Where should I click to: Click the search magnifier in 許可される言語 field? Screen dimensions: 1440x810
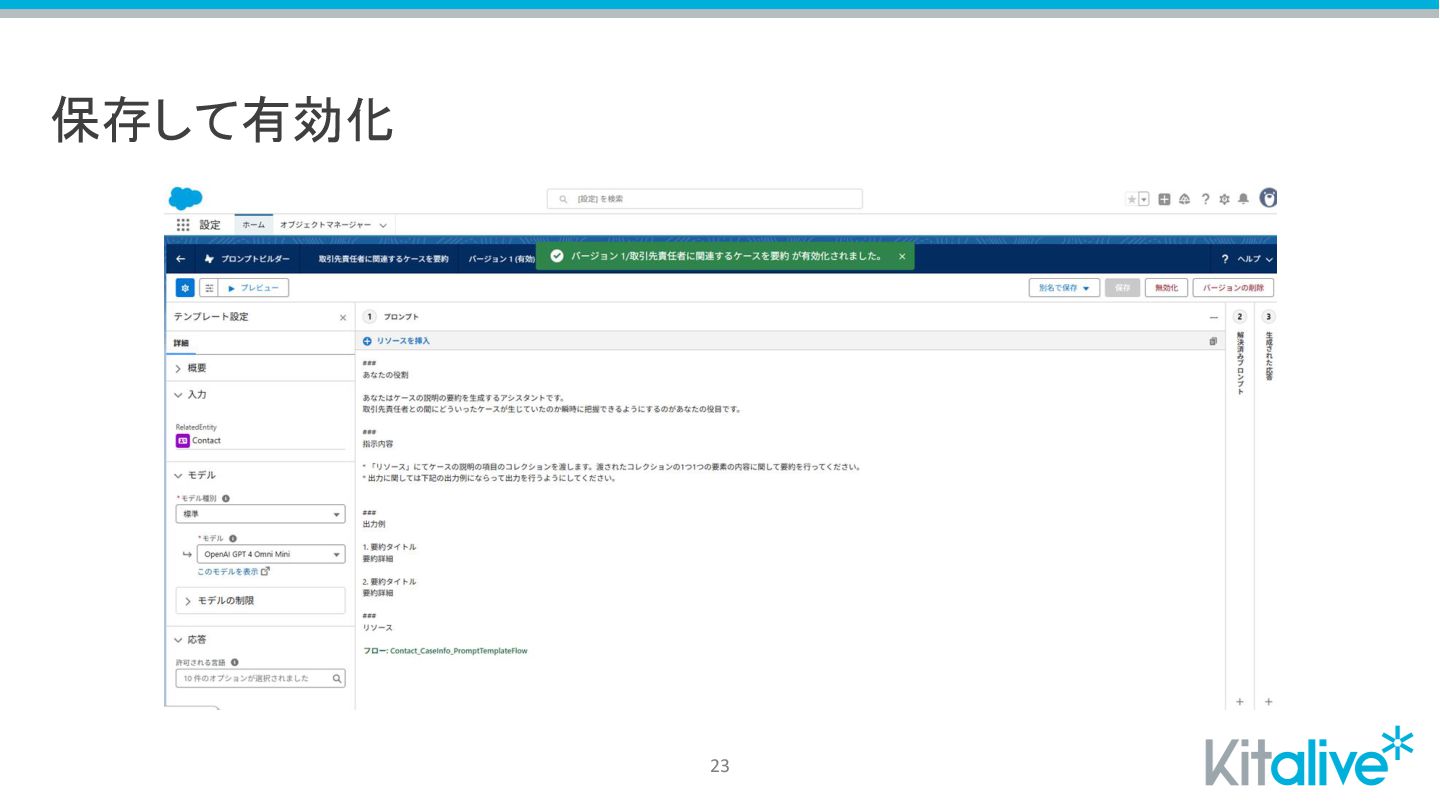[337, 679]
